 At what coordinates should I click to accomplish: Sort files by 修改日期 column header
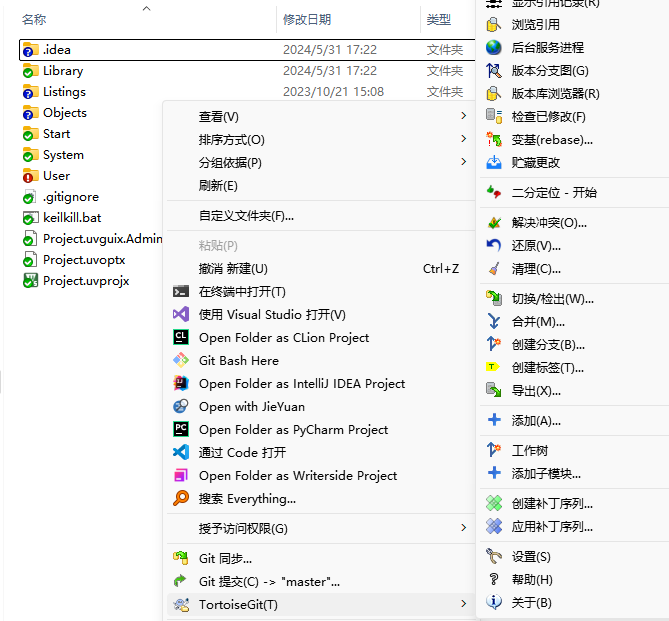[x=307, y=20]
